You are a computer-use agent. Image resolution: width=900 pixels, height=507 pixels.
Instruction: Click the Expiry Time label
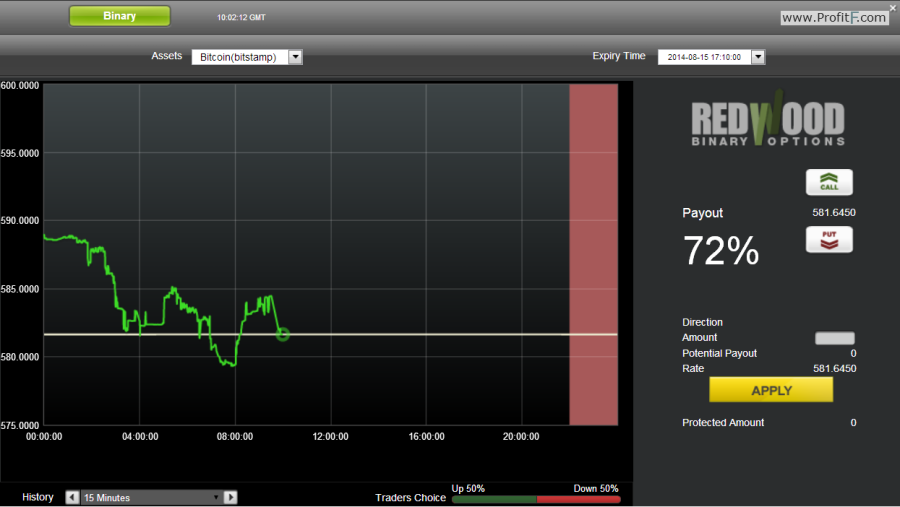click(619, 56)
